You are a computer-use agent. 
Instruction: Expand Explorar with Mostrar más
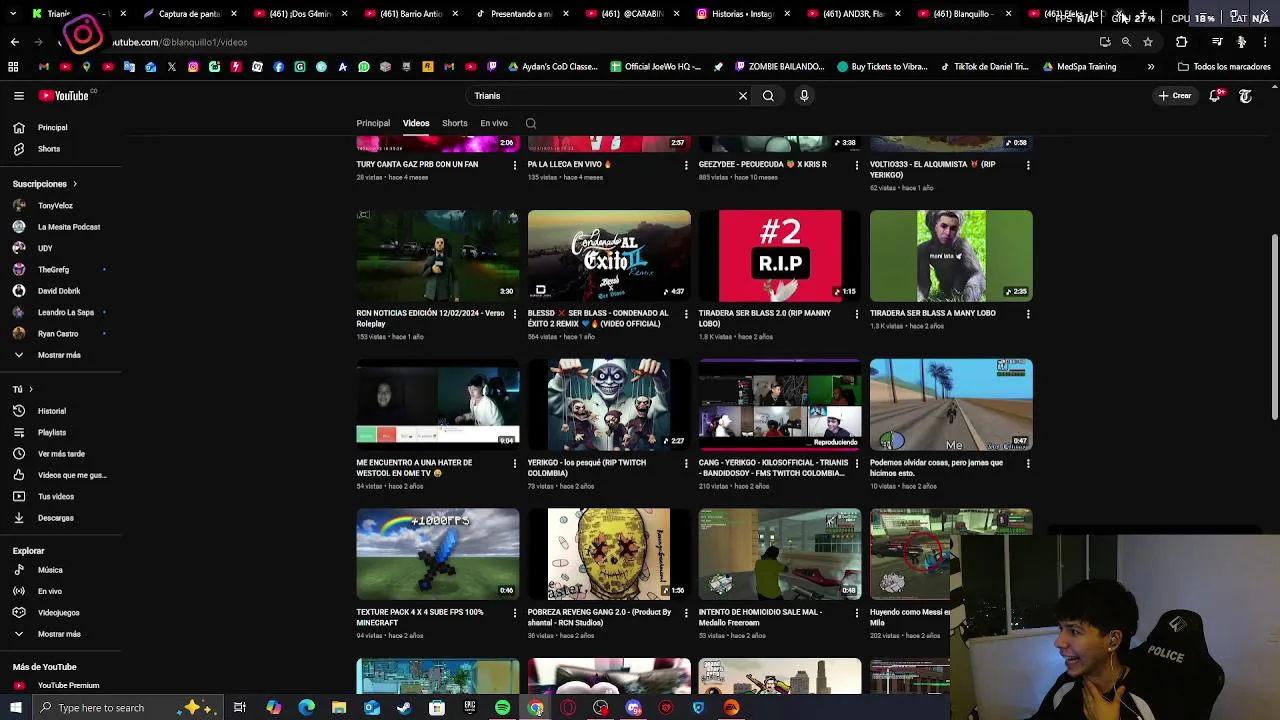[x=60, y=634]
